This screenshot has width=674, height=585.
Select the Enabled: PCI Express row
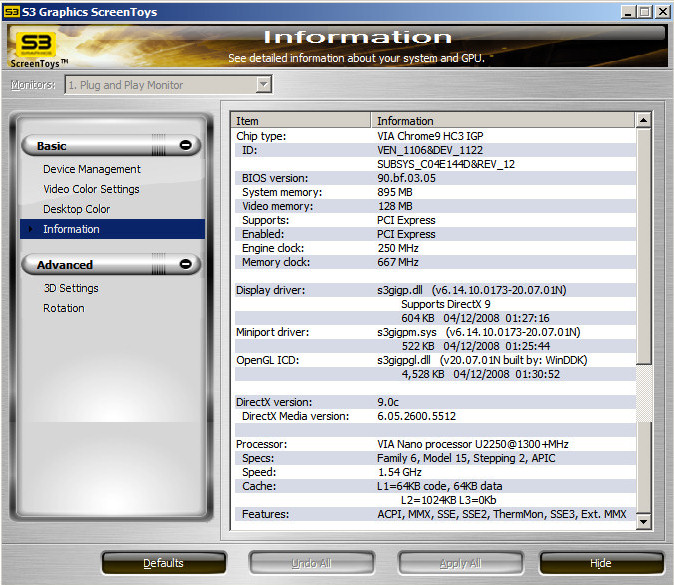pyautogui.click(x=435, y=234)
